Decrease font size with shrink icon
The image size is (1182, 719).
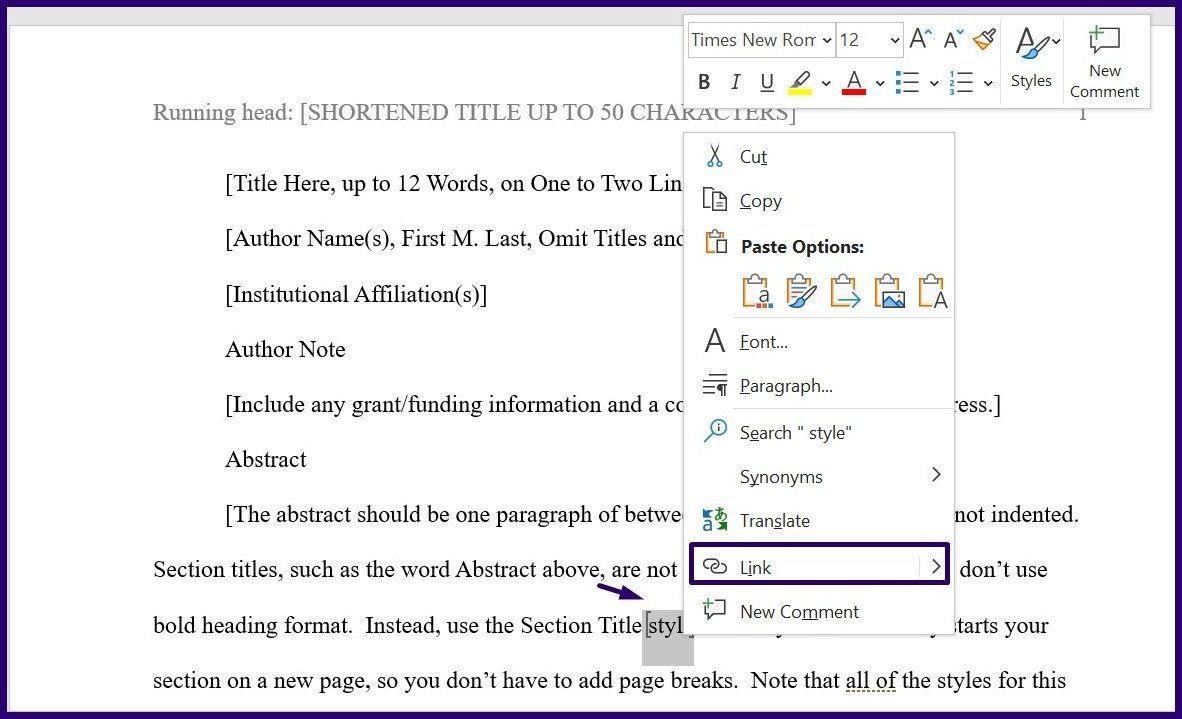[x=954, y=38]
